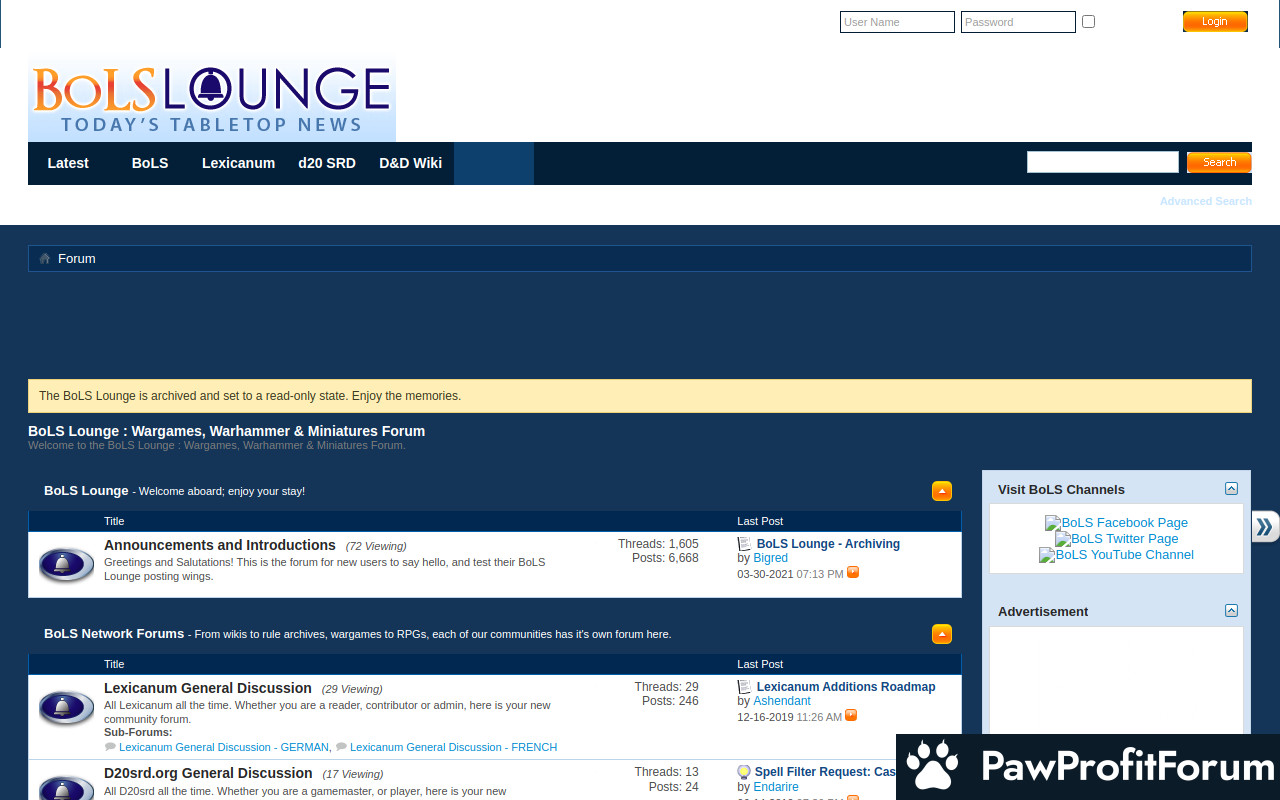1280x800 pixels.
Task: Click 'Posts: 246' stat text
Action: [x=670, y=701]
